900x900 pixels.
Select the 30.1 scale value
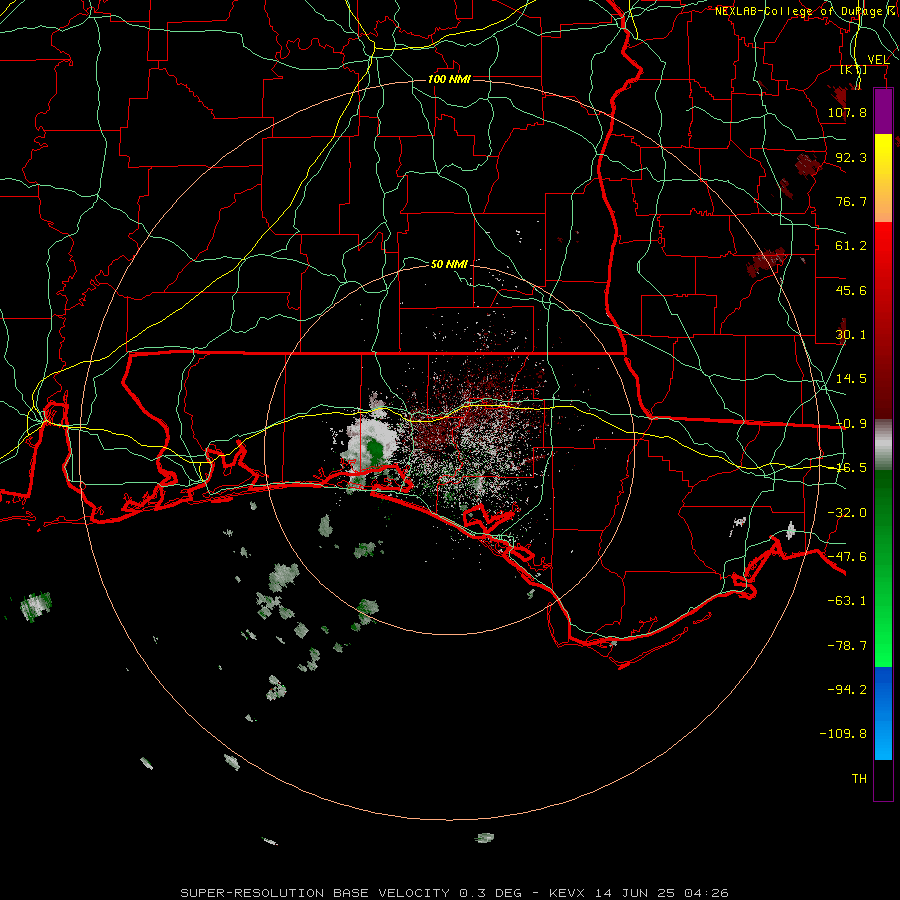[x=851, y=335]
